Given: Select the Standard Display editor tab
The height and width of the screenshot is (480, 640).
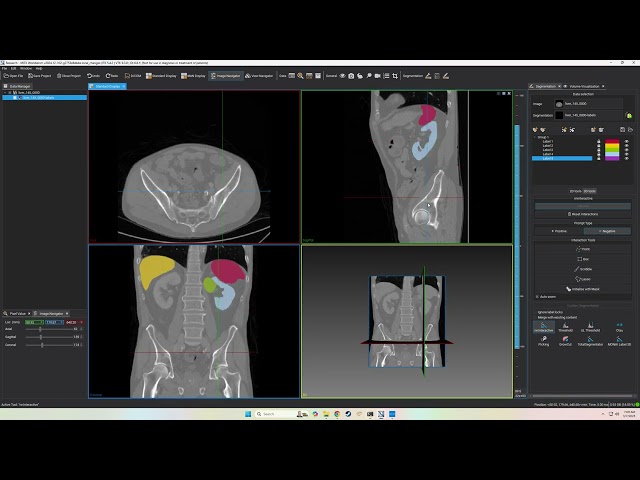Looking at the screenshot, I should tap(108, 87).
